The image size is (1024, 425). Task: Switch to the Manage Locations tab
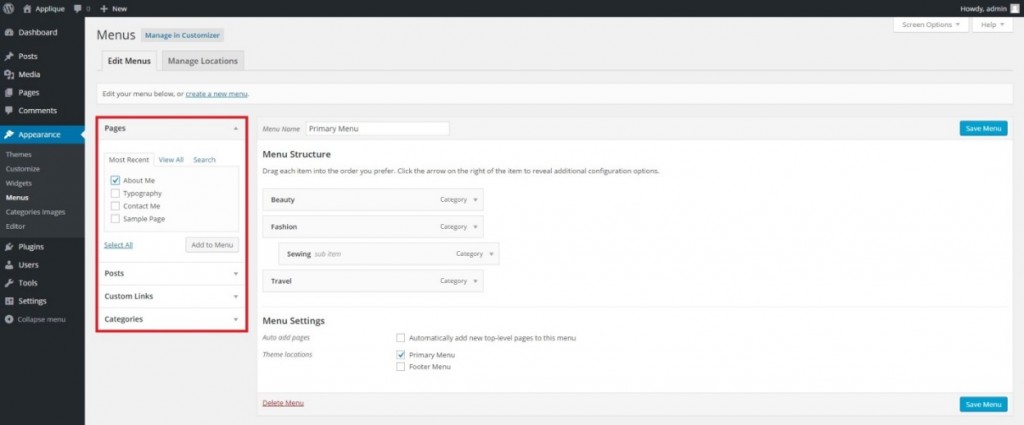pyautogui.click(x=203, y=62)
